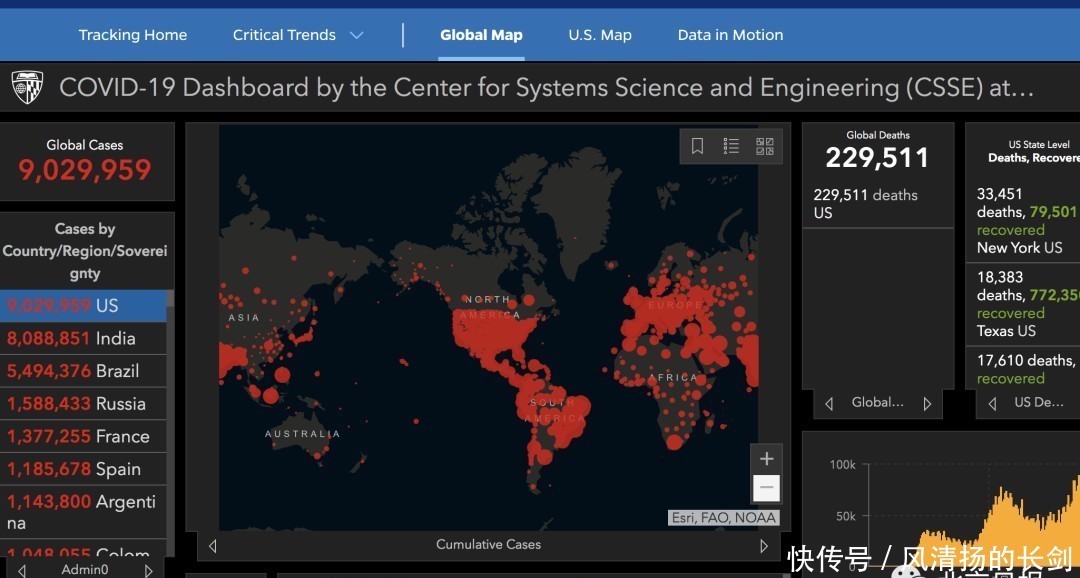
Task: Click the ASIA label on the map
Action: [x=244, y=318]
